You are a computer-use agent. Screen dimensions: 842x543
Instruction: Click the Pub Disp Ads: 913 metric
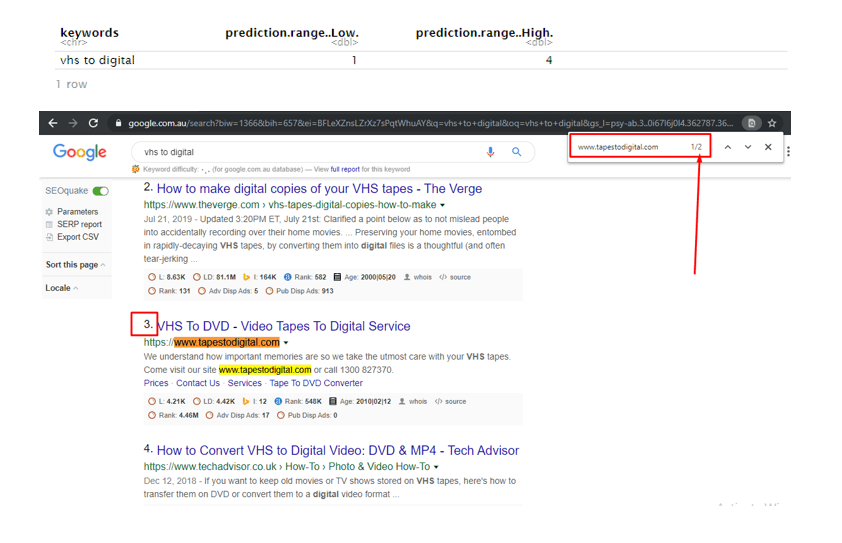coord(300,291)
